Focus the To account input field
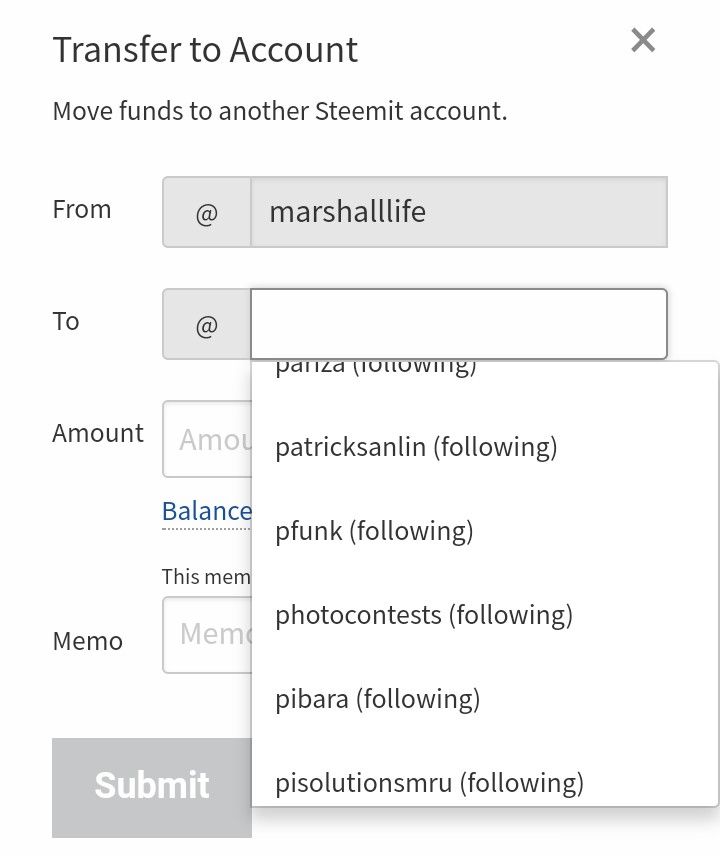This screenshot has height=856, width=720. click(x=459, y=324)
